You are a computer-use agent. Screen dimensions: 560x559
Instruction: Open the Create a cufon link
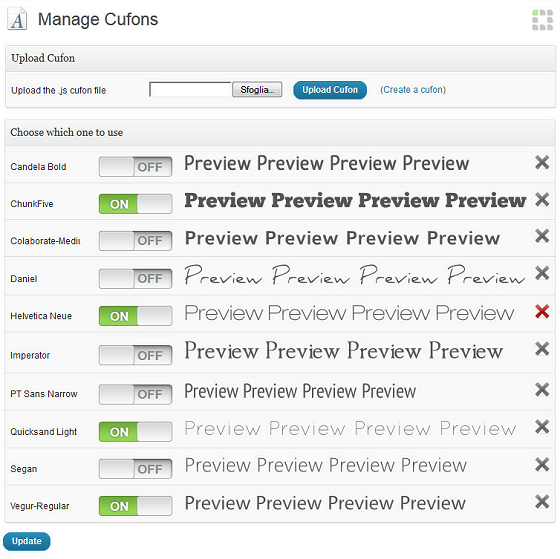(x=413, y=90)
